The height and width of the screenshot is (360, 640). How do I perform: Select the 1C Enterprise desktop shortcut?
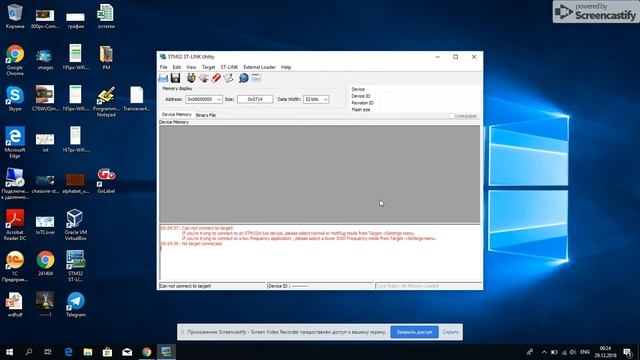[15, 266]
